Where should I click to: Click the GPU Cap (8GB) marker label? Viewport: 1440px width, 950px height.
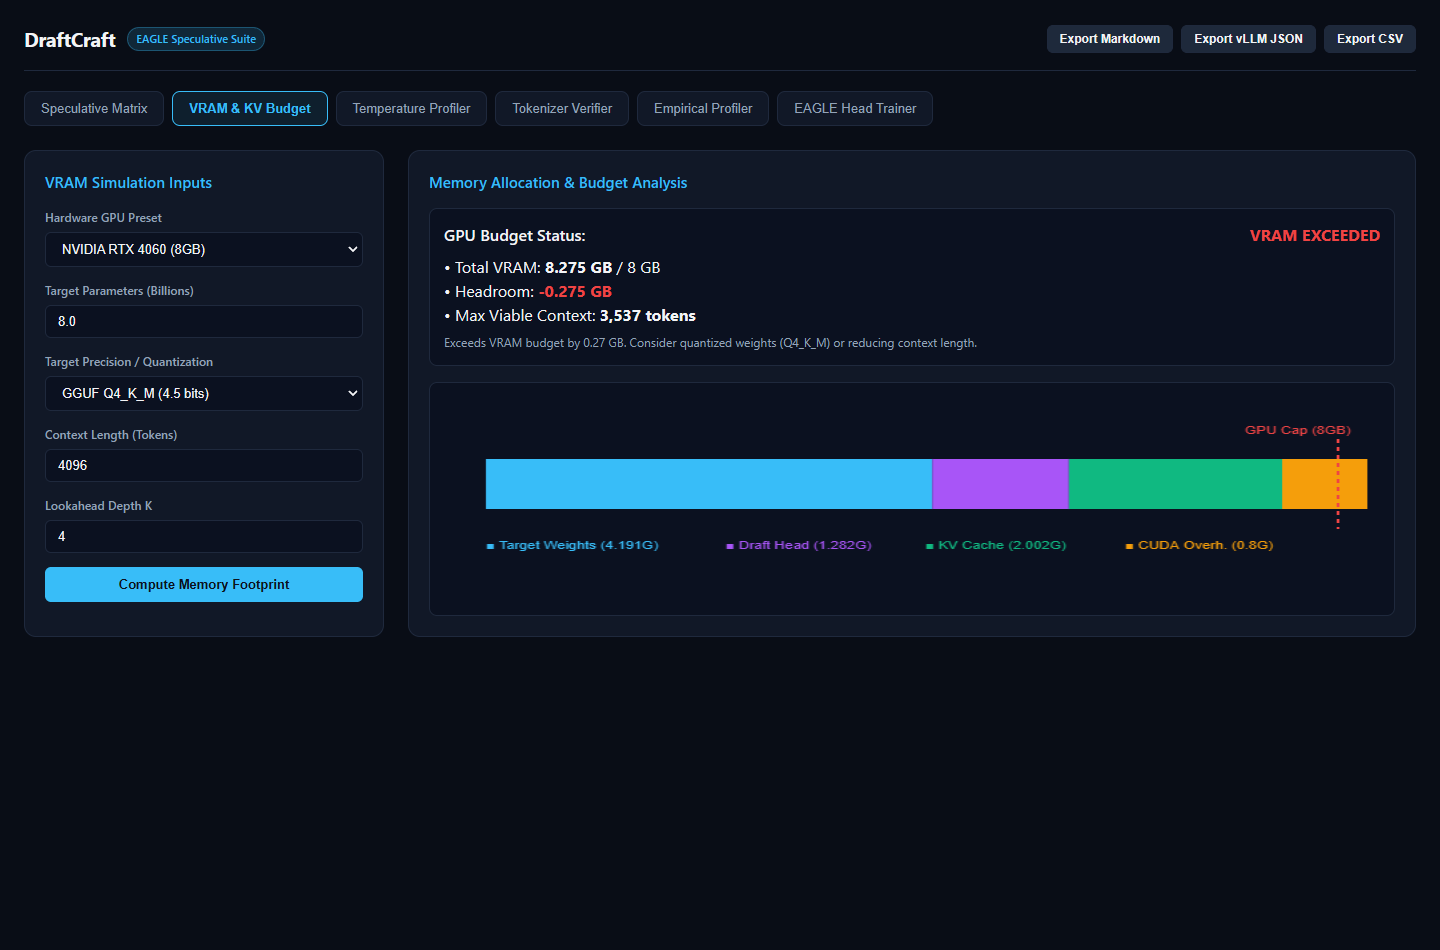coord(1298,430)
